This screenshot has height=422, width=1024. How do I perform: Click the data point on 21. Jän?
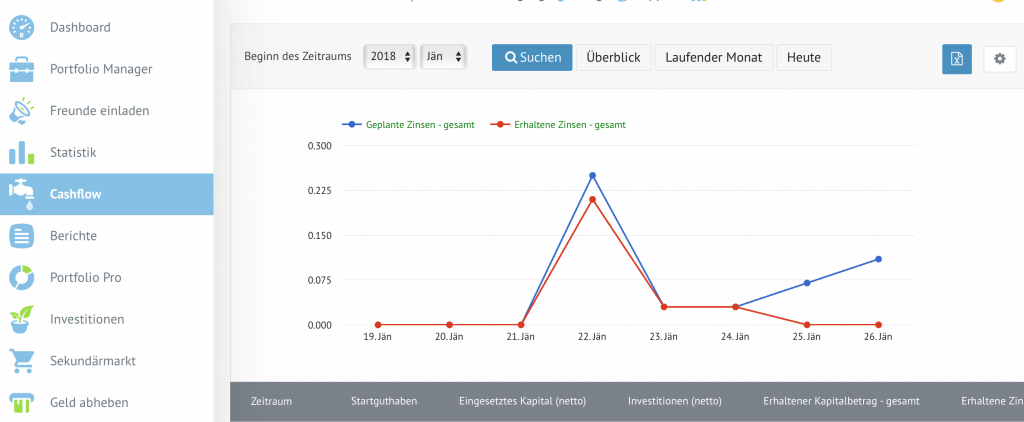pos(521,325)
